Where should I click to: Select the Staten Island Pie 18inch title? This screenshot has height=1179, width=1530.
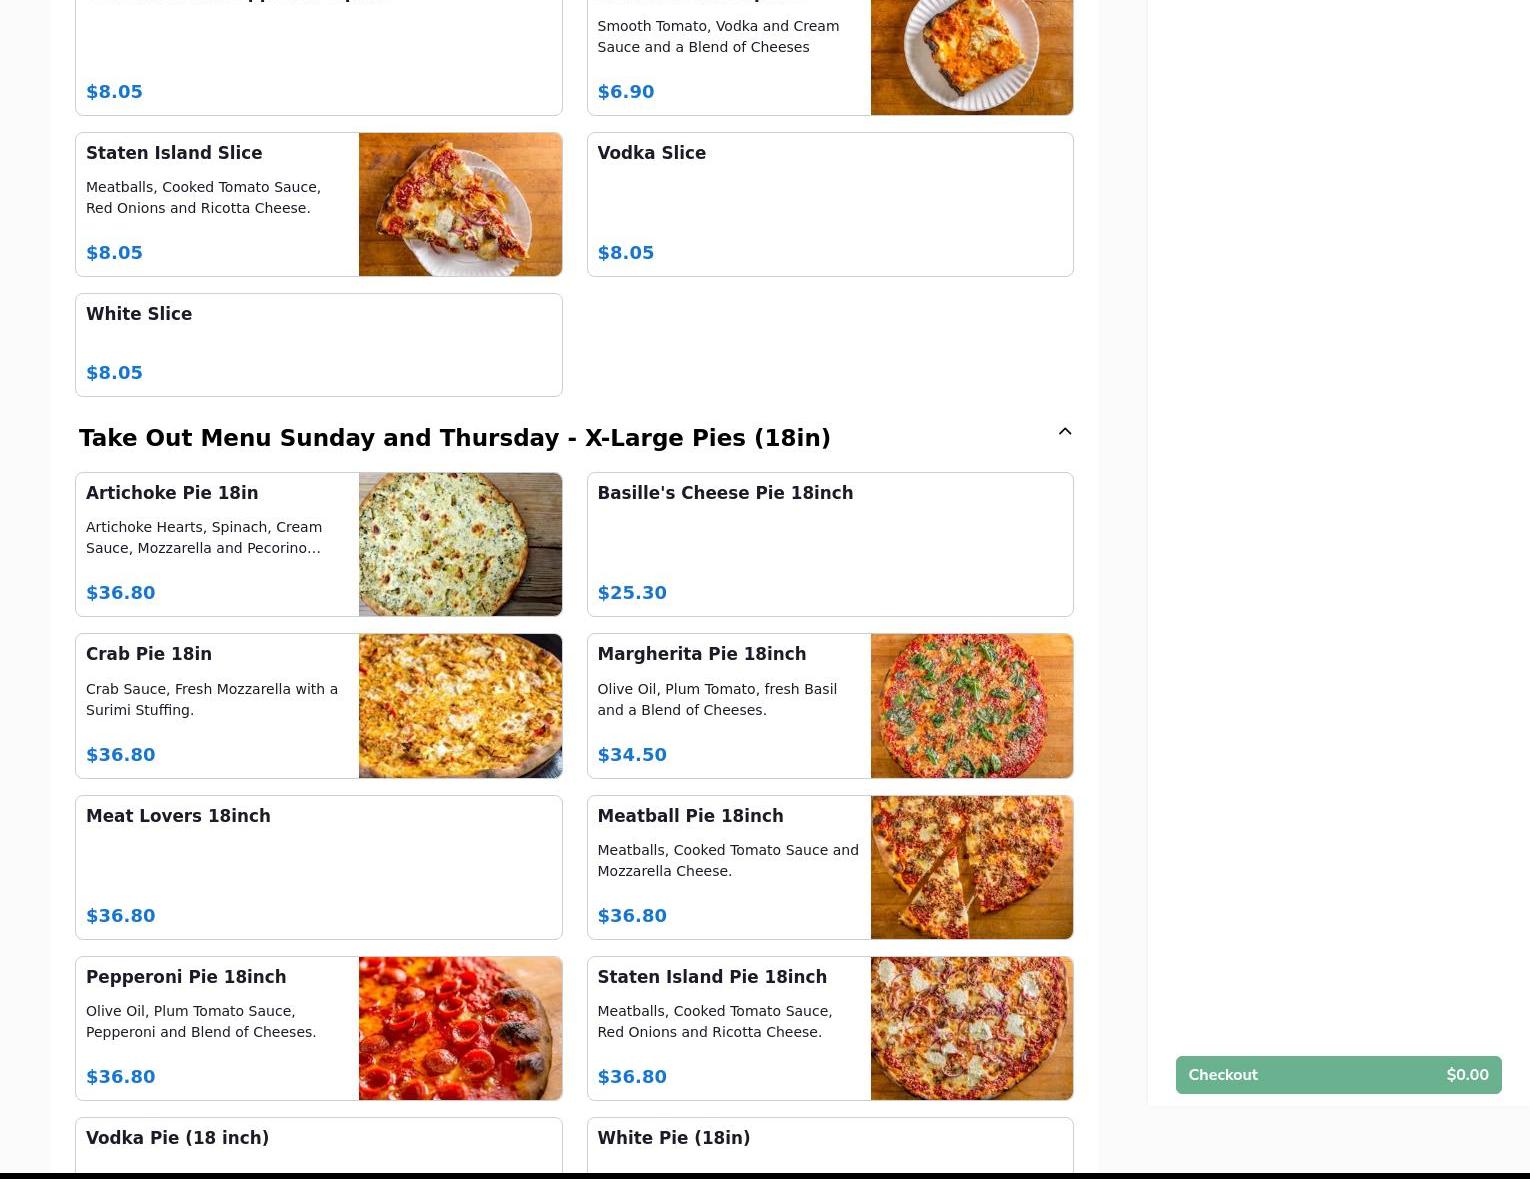(712, 977)
